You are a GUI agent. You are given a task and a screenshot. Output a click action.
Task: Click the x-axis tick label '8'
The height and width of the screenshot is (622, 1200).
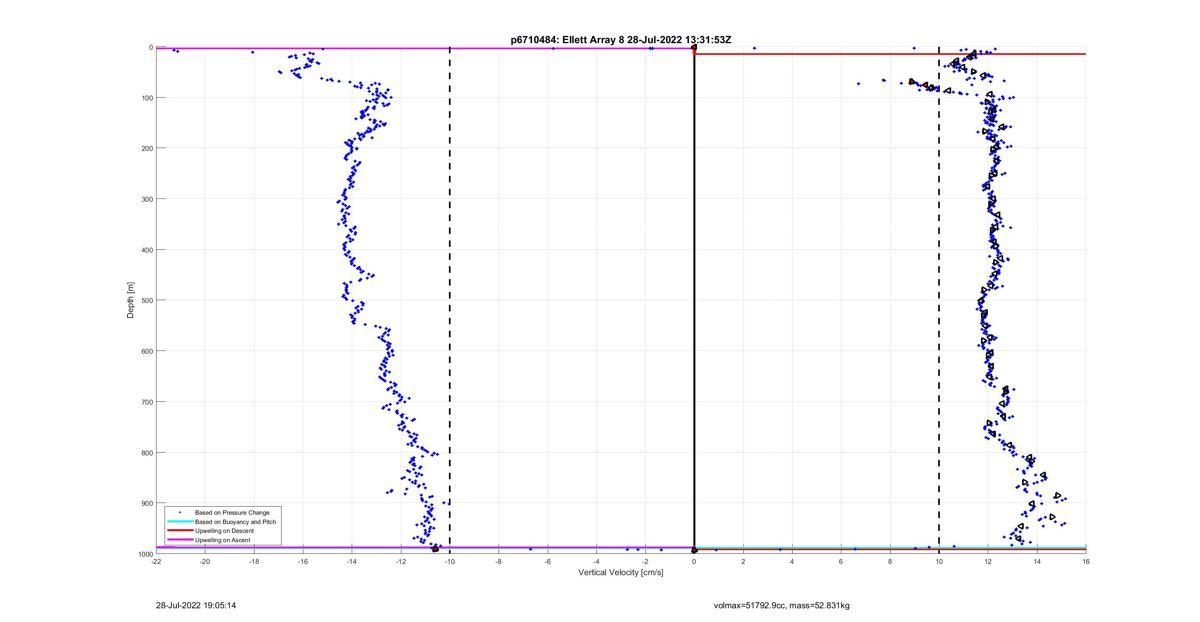[x=890, y=561]
